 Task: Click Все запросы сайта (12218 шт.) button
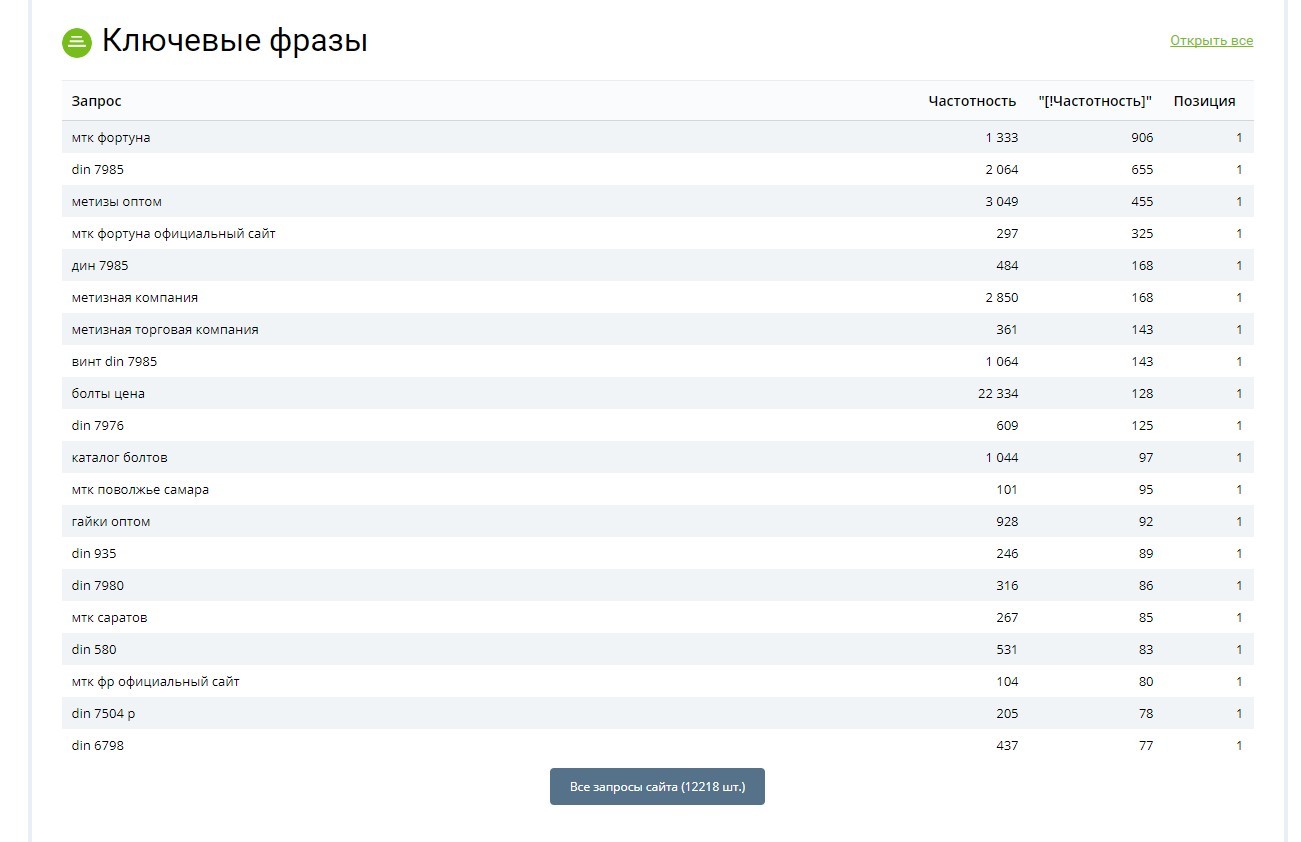657,787
